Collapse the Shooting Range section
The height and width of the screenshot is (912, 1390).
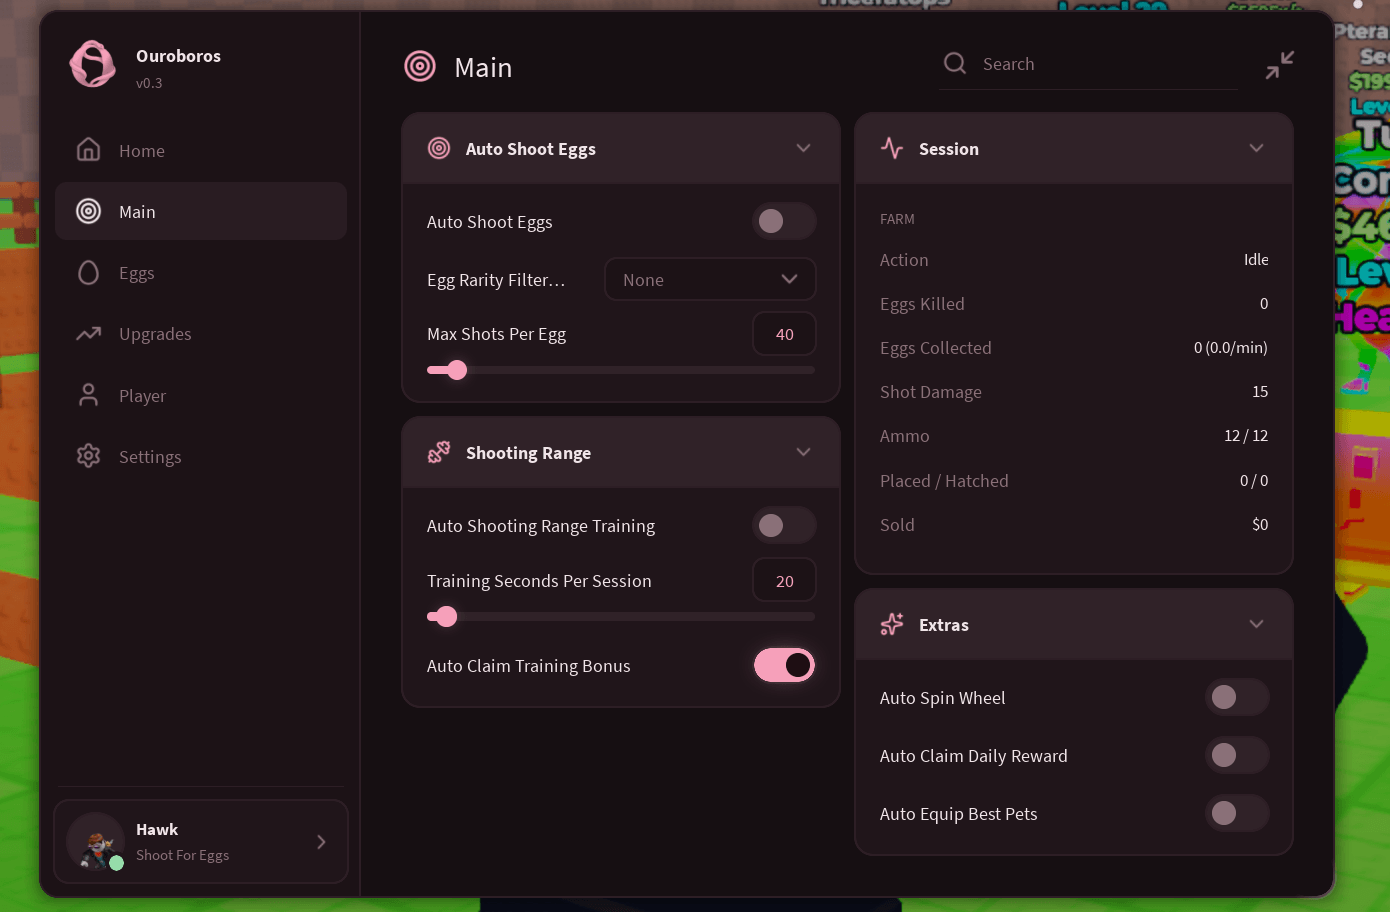(803, 452)
